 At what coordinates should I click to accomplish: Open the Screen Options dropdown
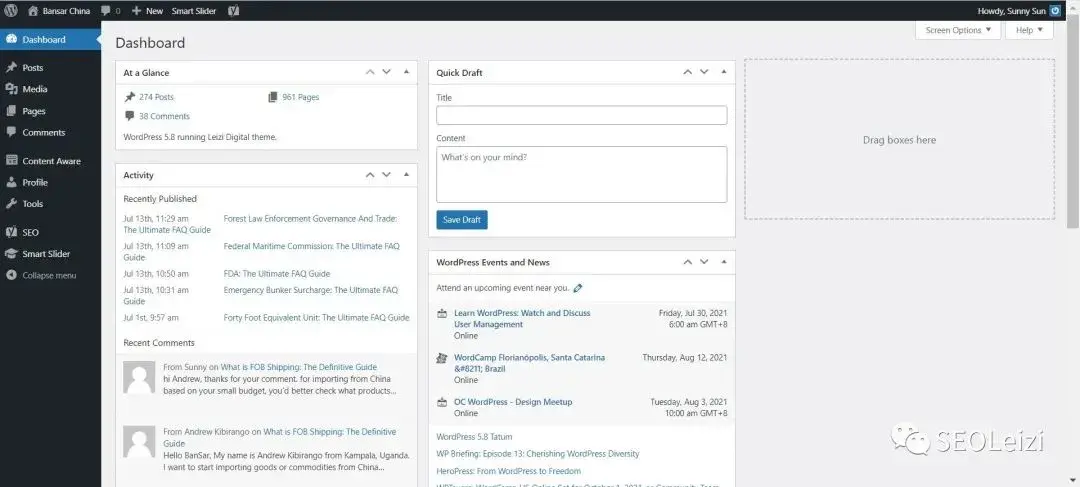(x=958, y=30)
